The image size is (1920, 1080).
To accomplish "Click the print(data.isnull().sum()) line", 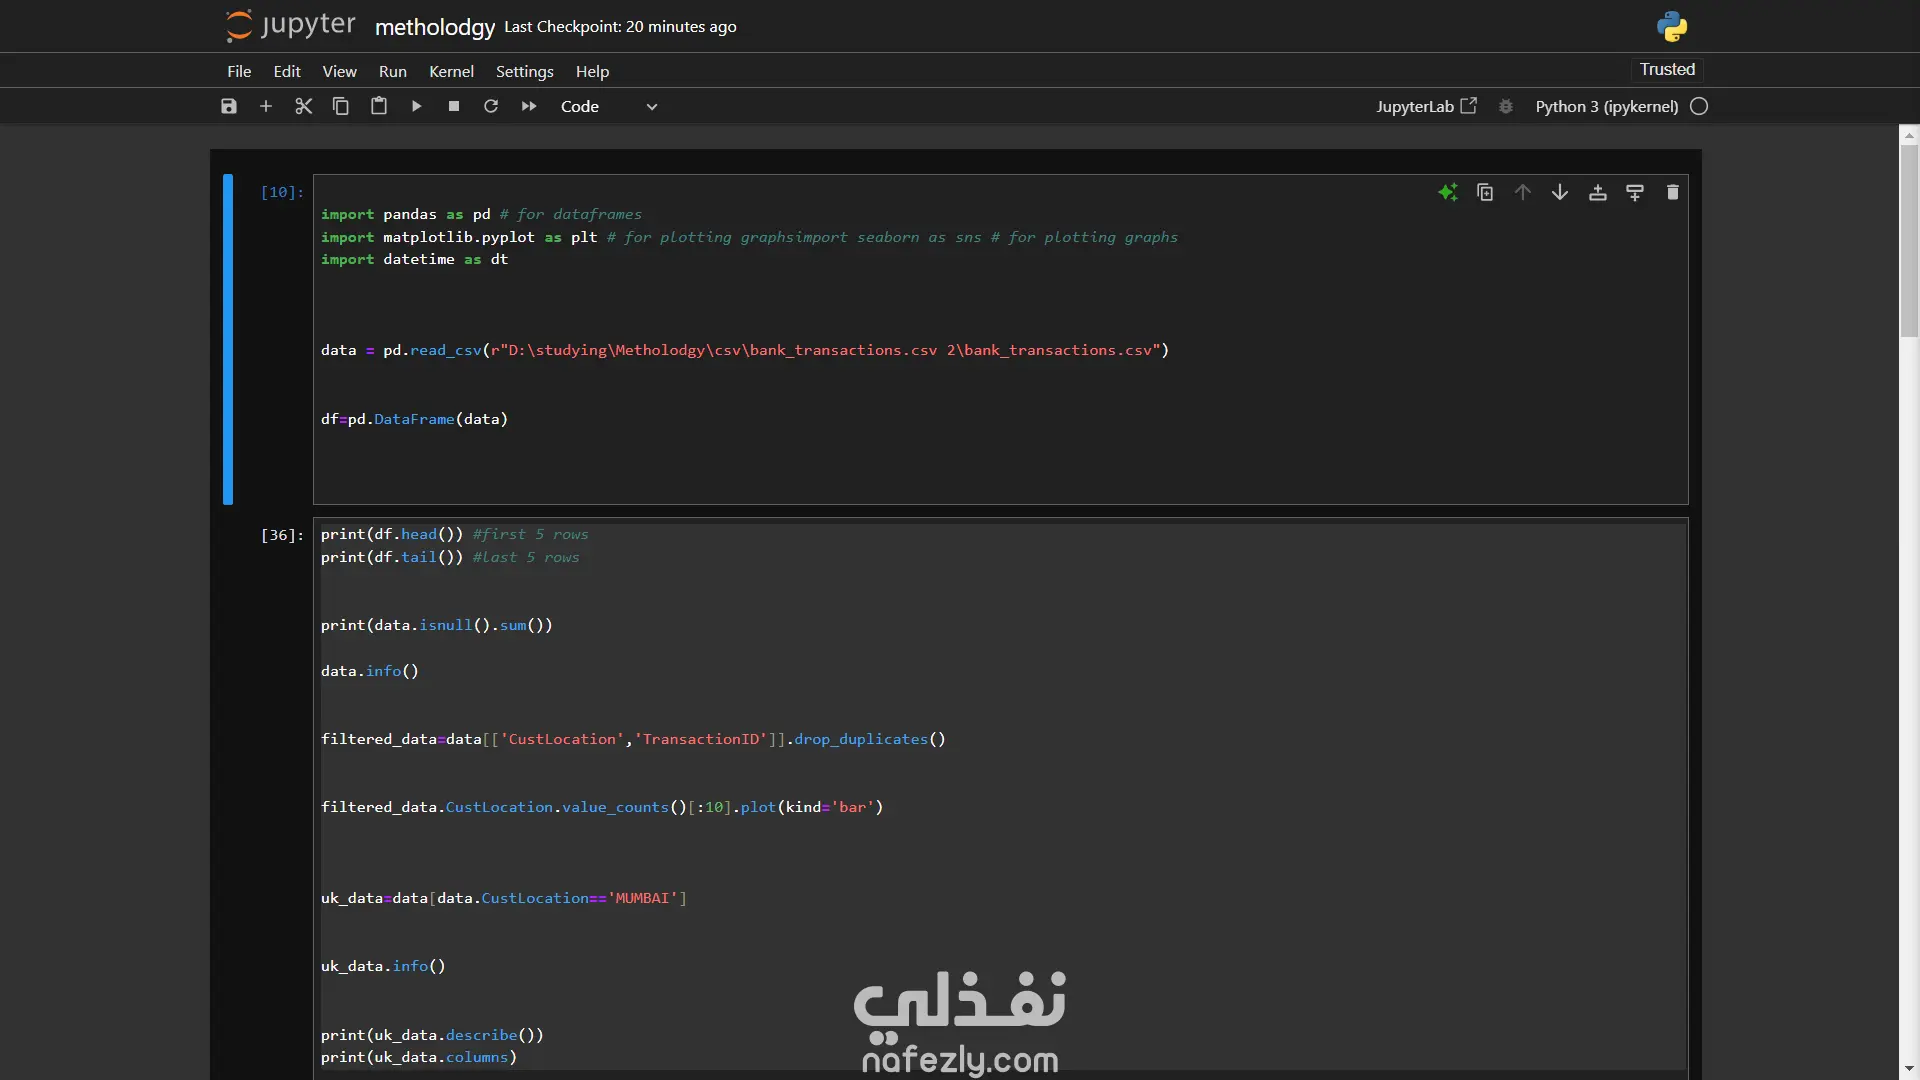I will tap(436, 625).
